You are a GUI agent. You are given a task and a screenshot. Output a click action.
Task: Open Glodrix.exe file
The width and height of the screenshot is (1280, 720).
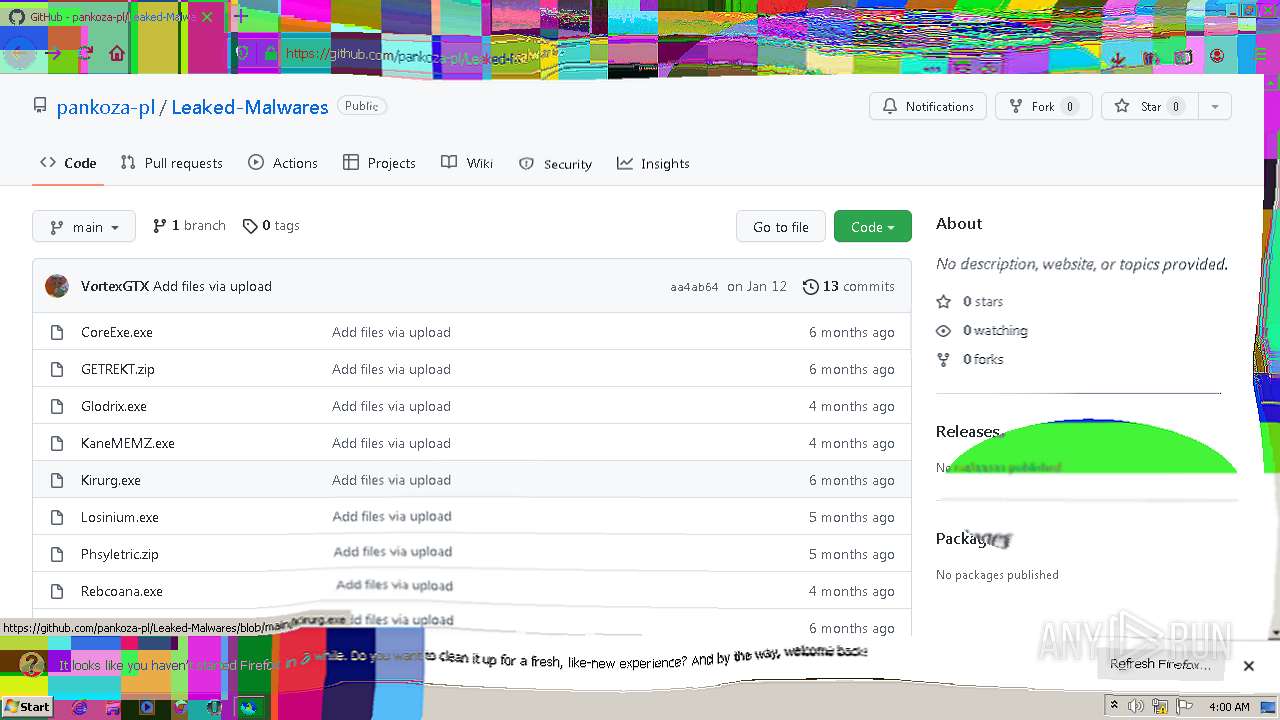114,406
